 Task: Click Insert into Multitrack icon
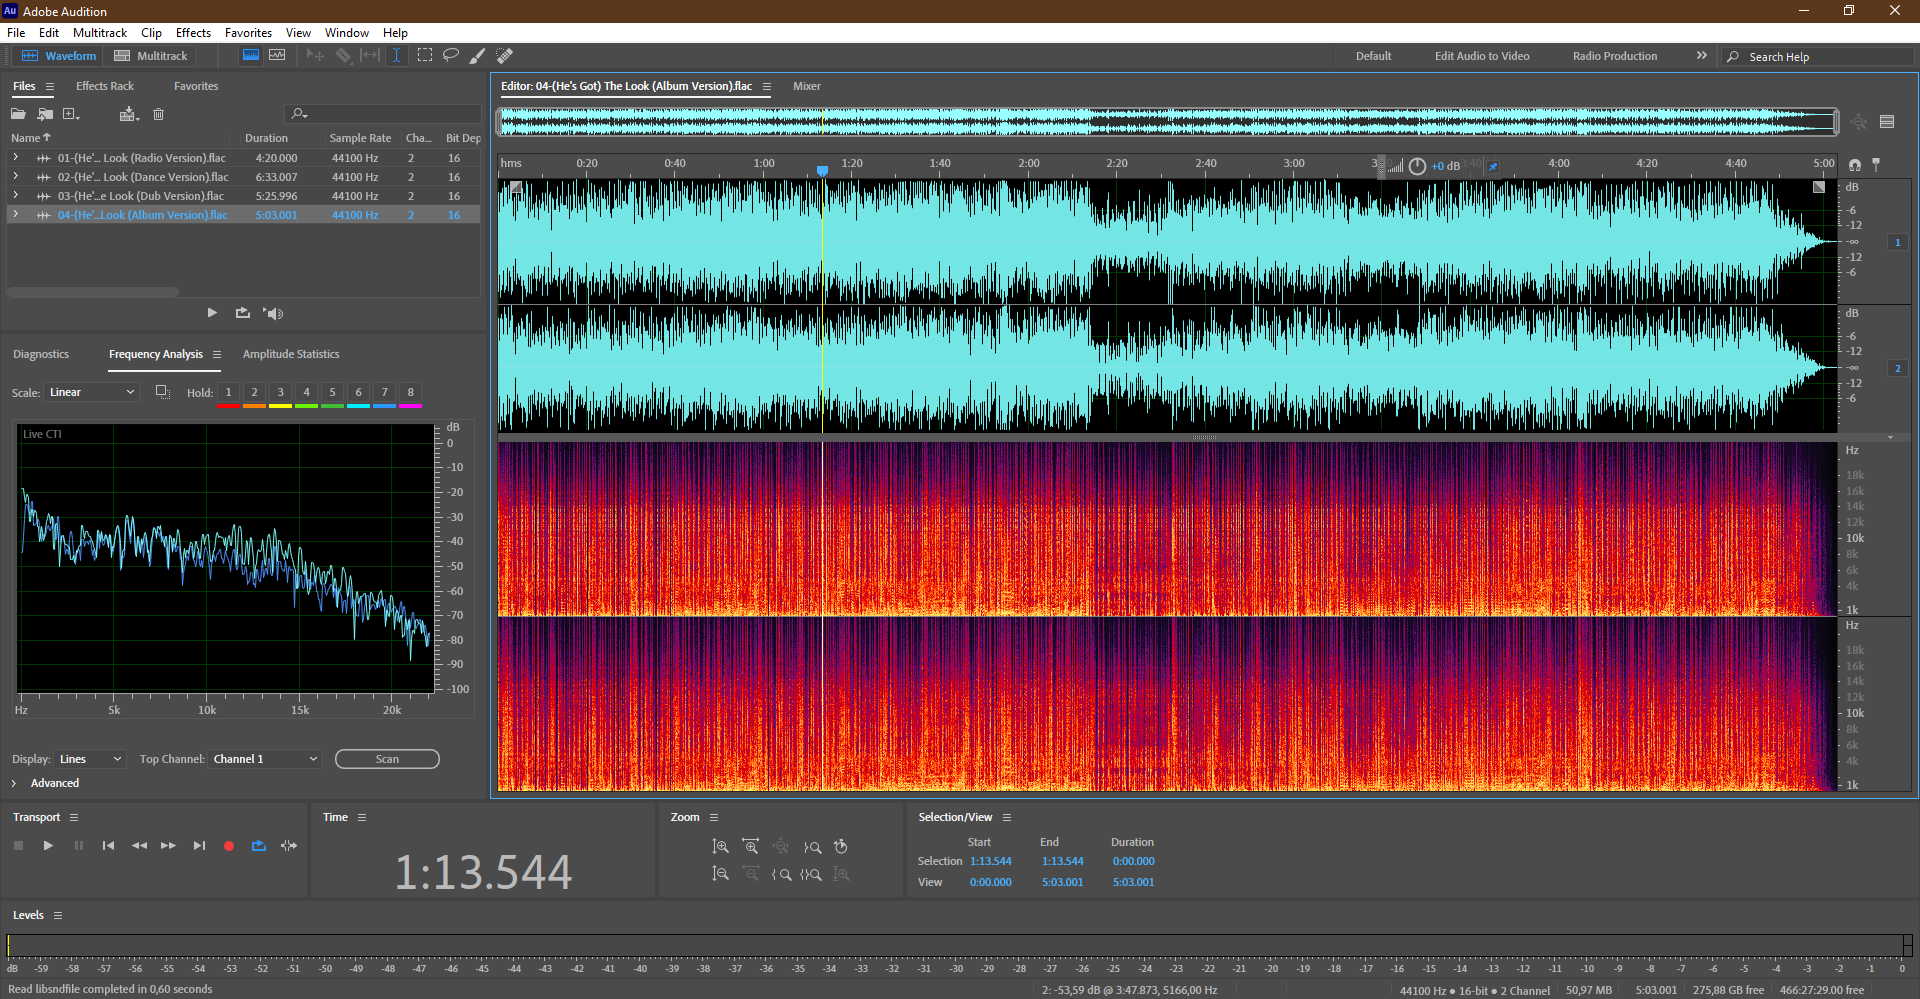(129, 114)
